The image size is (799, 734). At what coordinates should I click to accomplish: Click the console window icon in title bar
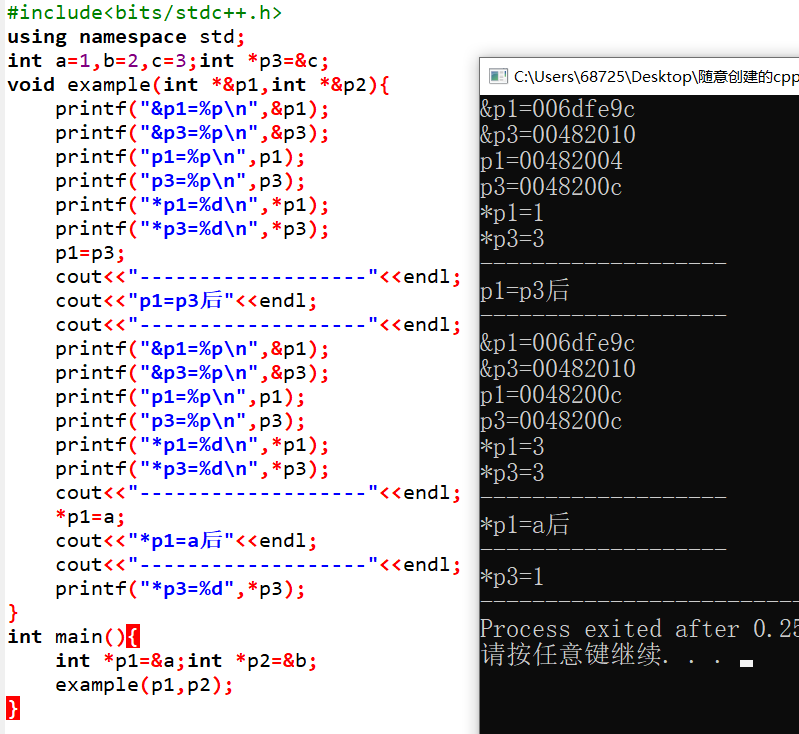click(498, 76)
